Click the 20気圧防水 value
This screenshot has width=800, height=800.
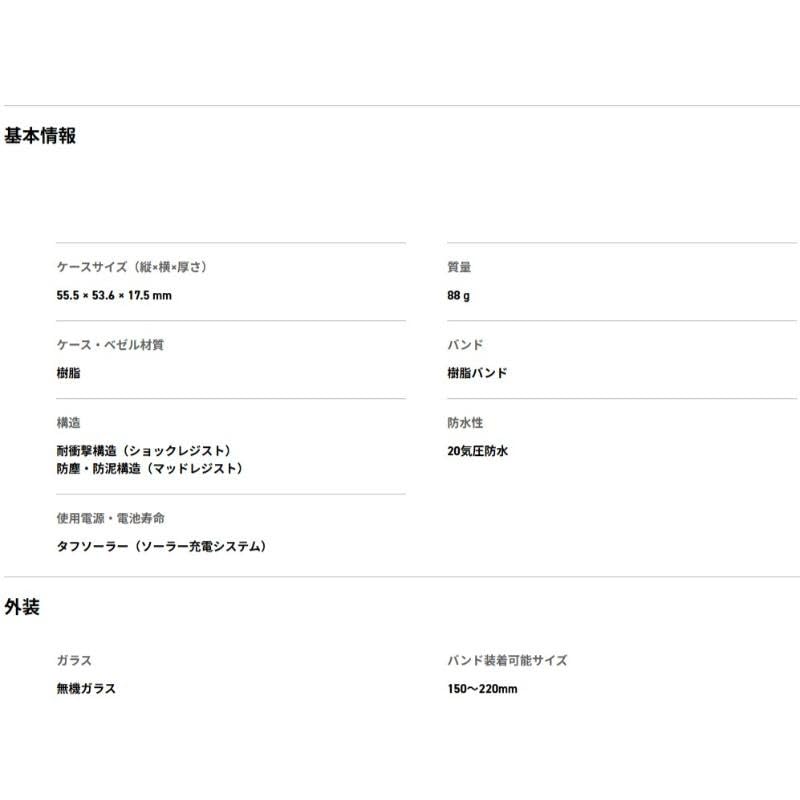click(x=478, y=451)
